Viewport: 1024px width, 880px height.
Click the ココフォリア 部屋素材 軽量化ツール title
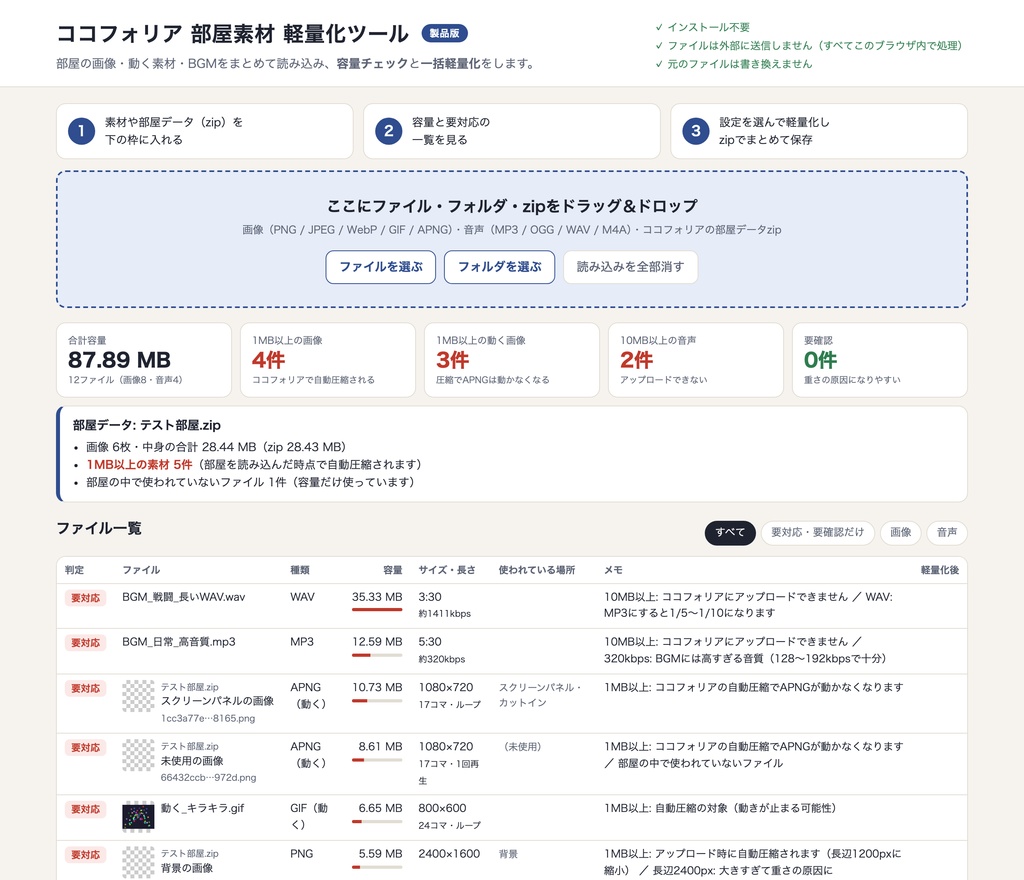click(x=232, y=34)
